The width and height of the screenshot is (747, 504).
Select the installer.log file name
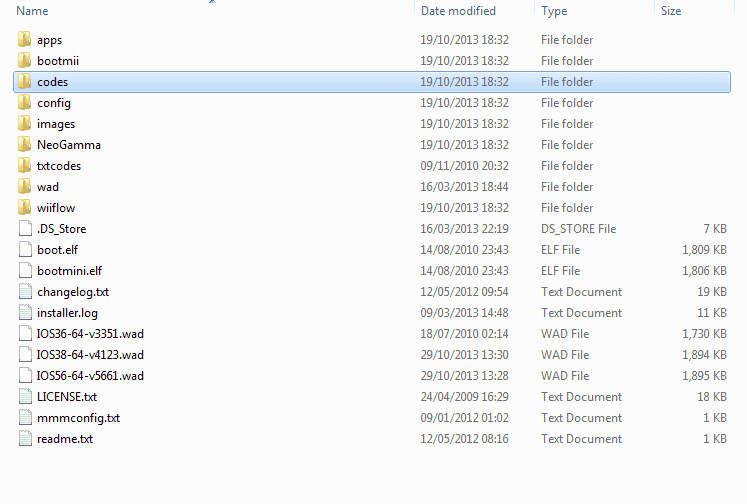pyautogui.click(x=67, y=313)
